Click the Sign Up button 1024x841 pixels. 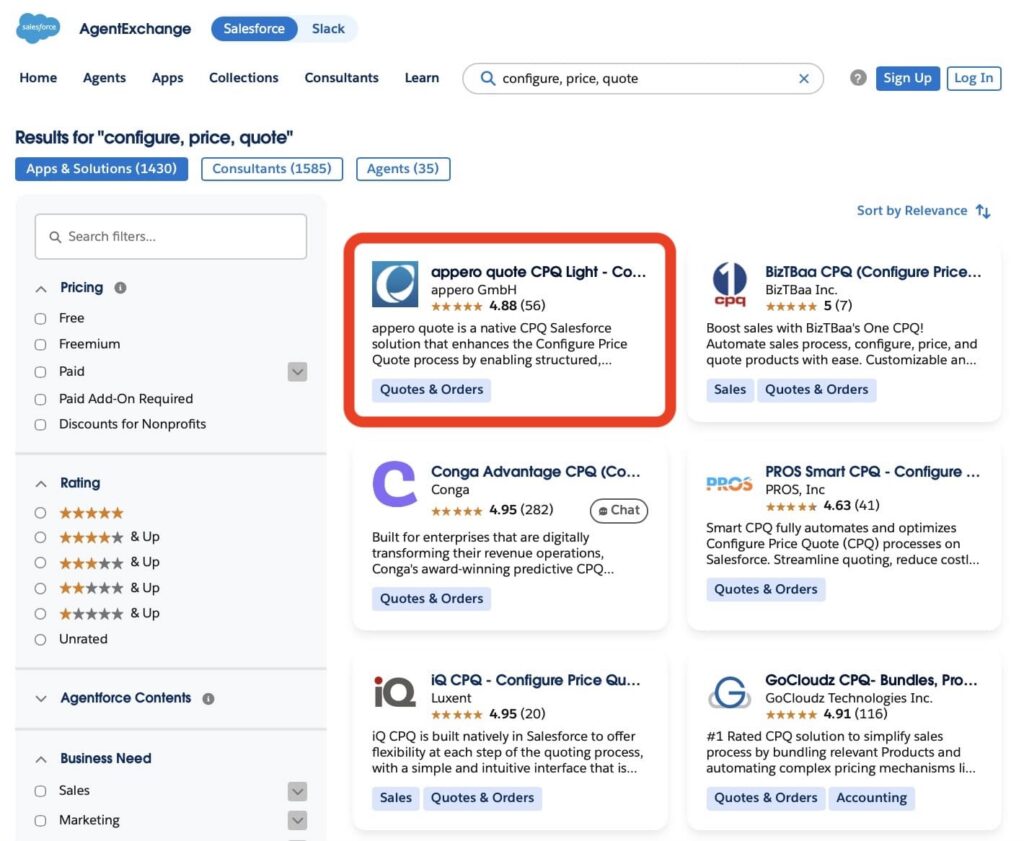[907, 78]
